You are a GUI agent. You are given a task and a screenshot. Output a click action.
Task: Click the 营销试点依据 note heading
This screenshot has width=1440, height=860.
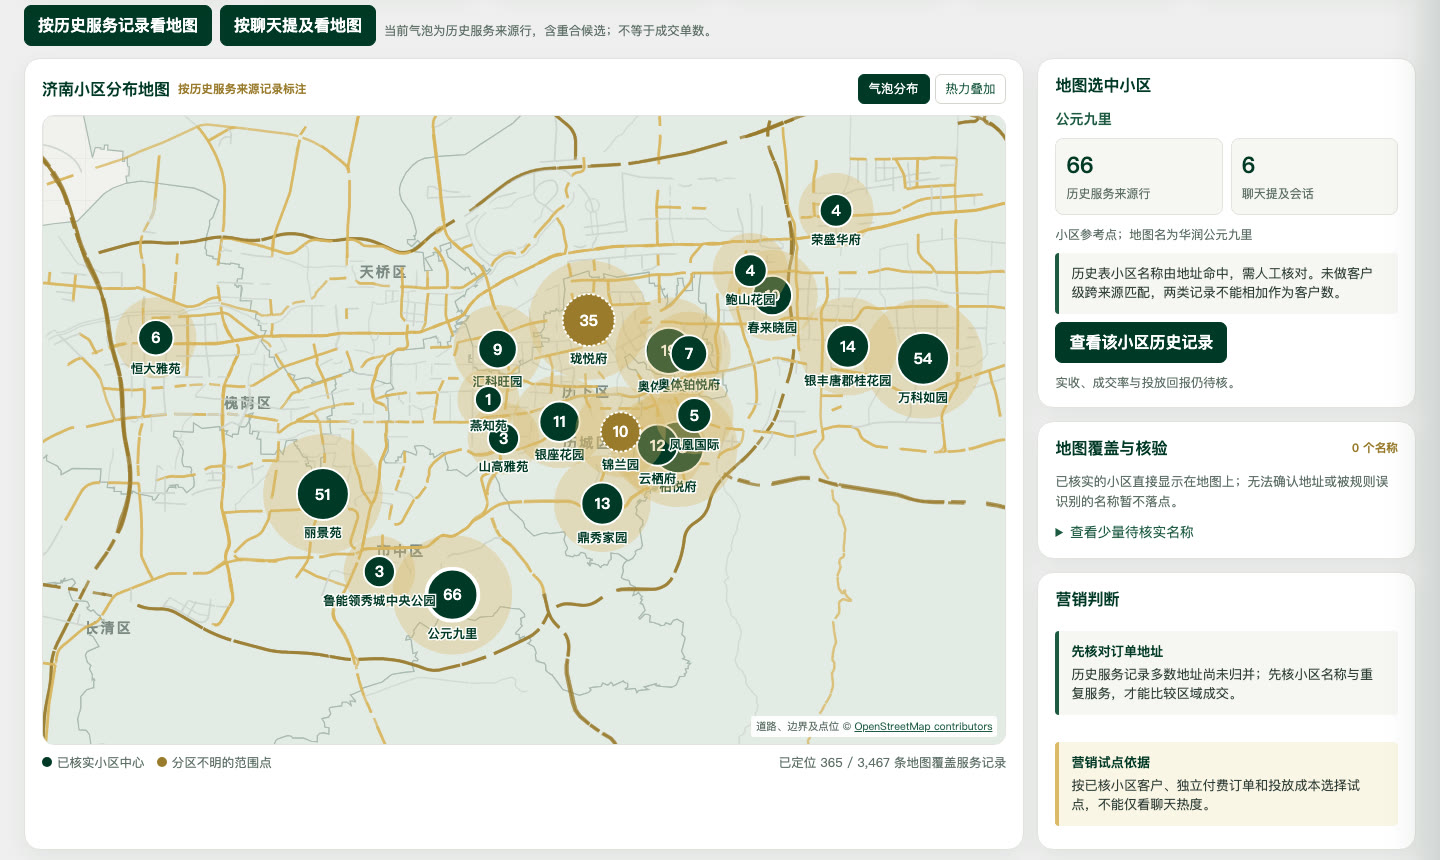click(1110, 762)
